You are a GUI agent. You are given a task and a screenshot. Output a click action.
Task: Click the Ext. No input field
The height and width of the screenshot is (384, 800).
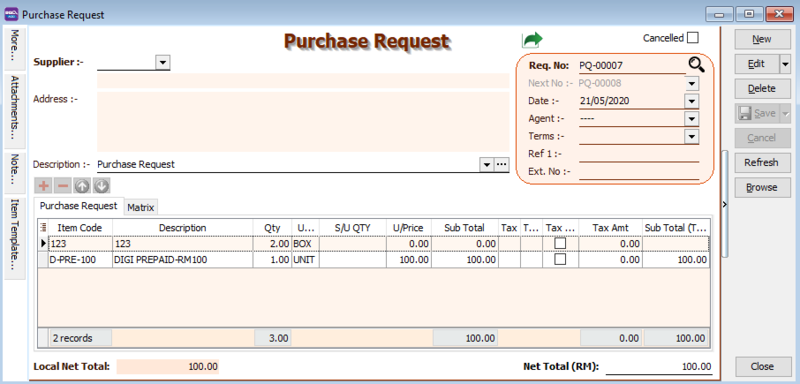tap(639, 172)
